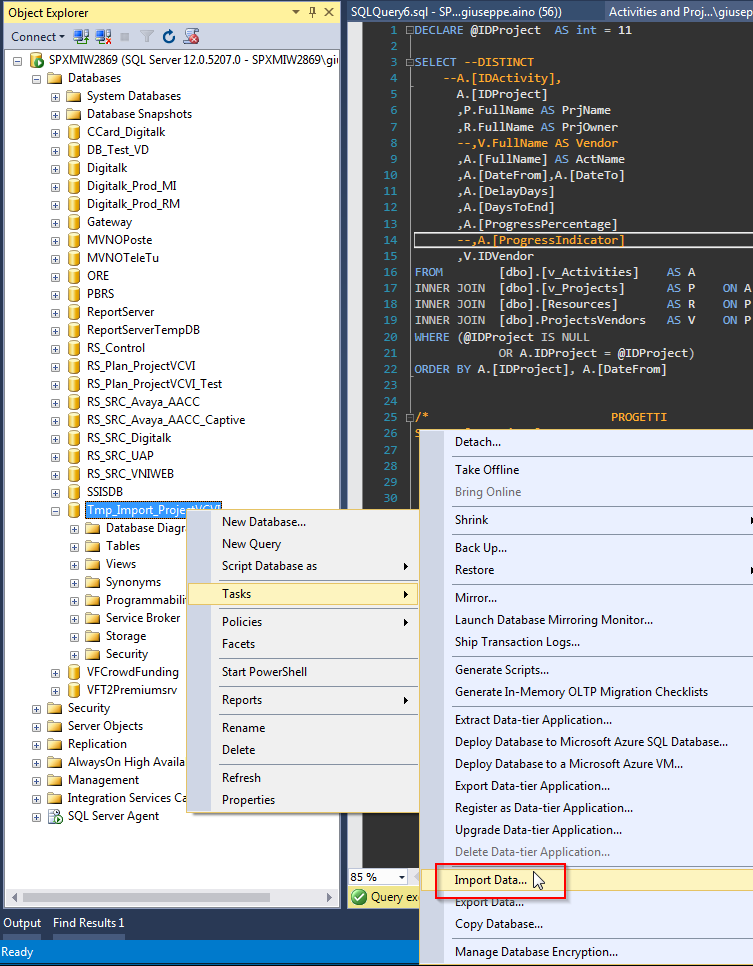The width and height of the screenshot is (753, 966).
Task: Switch to the Find Results 1 tab
Action: pyautogui.click(x=89, y=923)
